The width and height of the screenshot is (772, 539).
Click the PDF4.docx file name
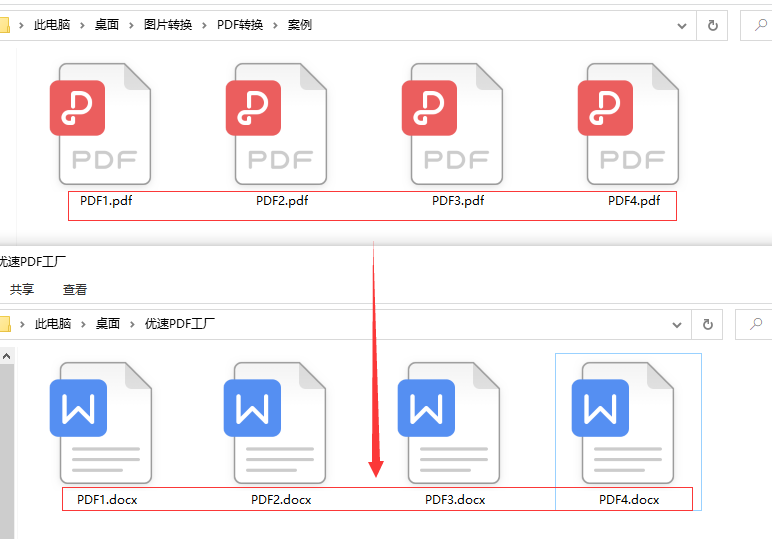pyautogui.click(x=629, y=500)
